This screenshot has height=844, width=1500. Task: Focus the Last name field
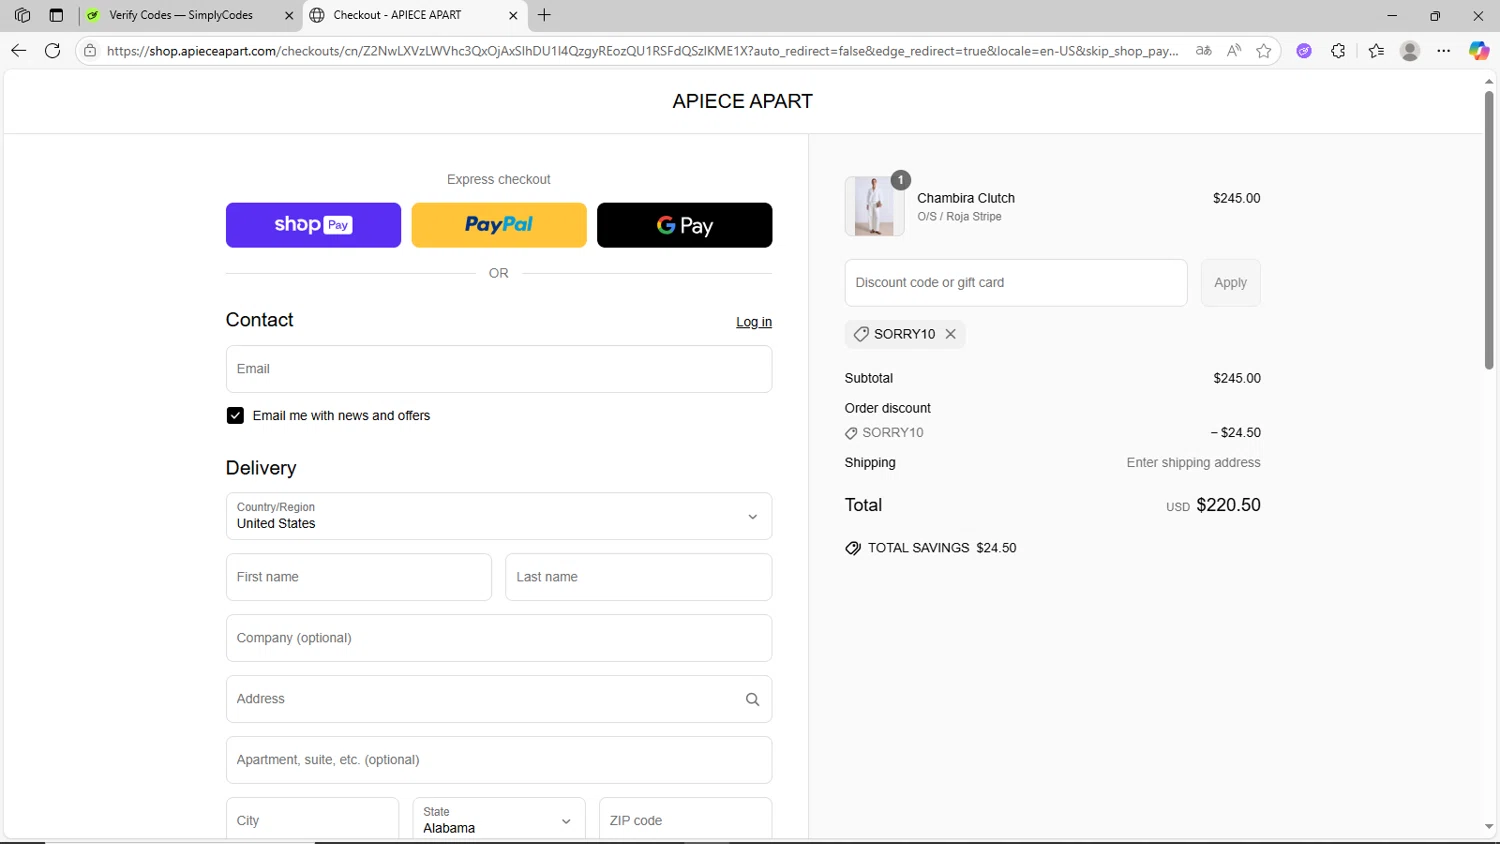(638, 577)
